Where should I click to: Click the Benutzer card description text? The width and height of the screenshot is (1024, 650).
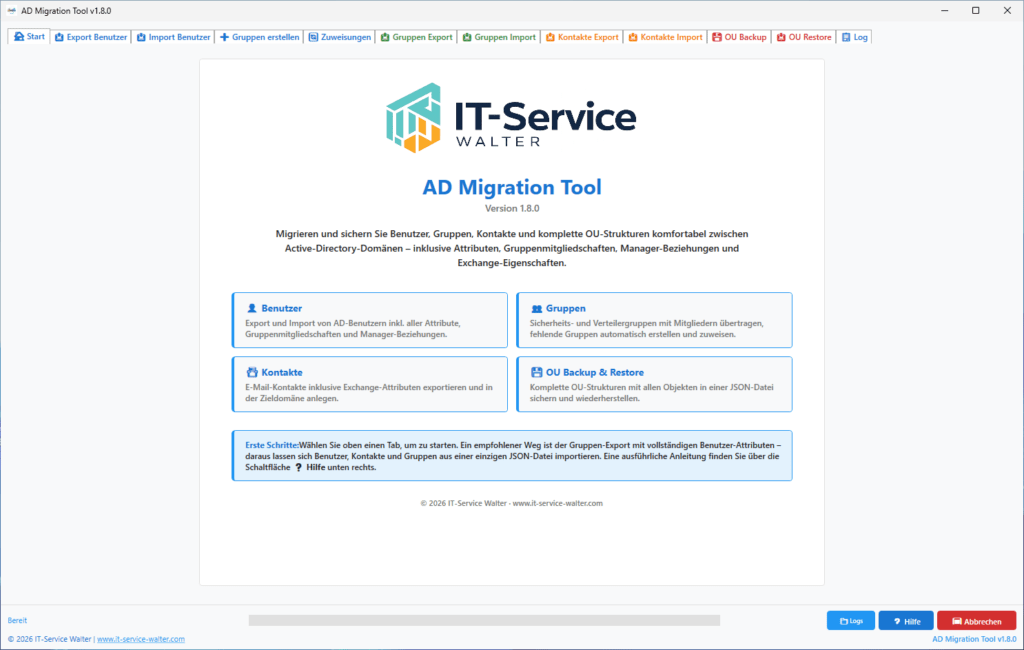(353, 329)
